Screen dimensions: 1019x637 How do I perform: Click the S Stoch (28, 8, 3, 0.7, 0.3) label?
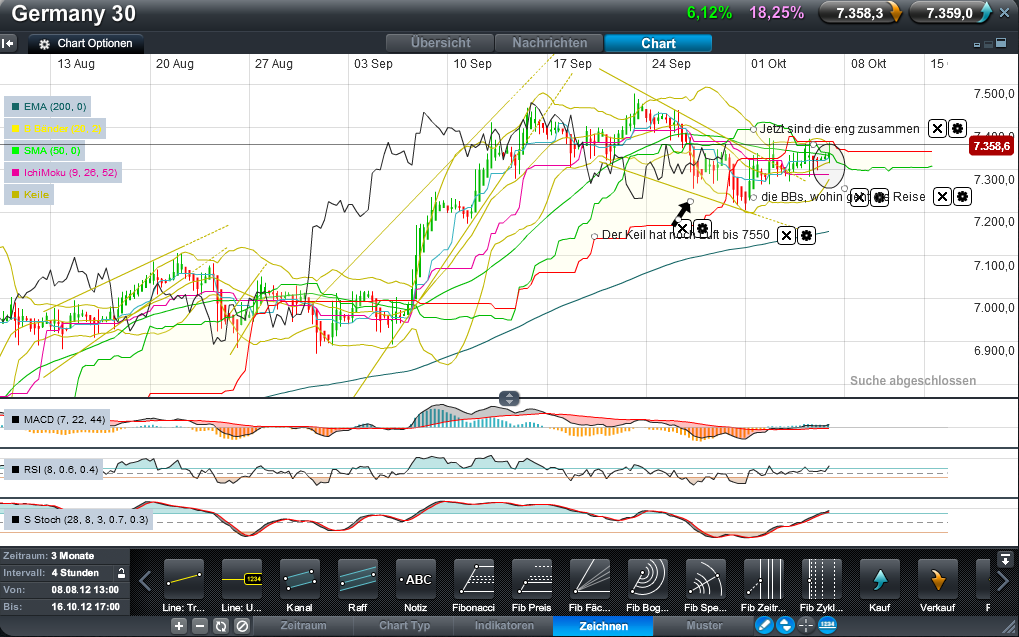tap(79, 519)
